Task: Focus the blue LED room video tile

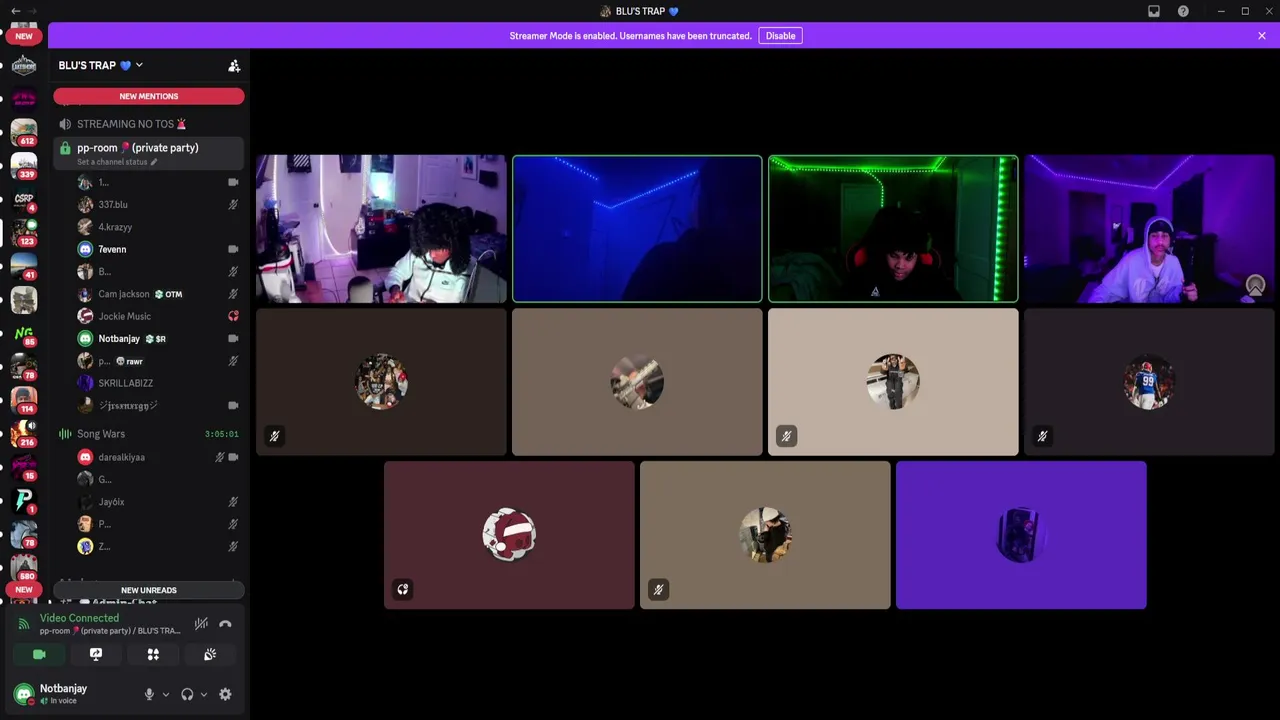Action: point(637,229)
